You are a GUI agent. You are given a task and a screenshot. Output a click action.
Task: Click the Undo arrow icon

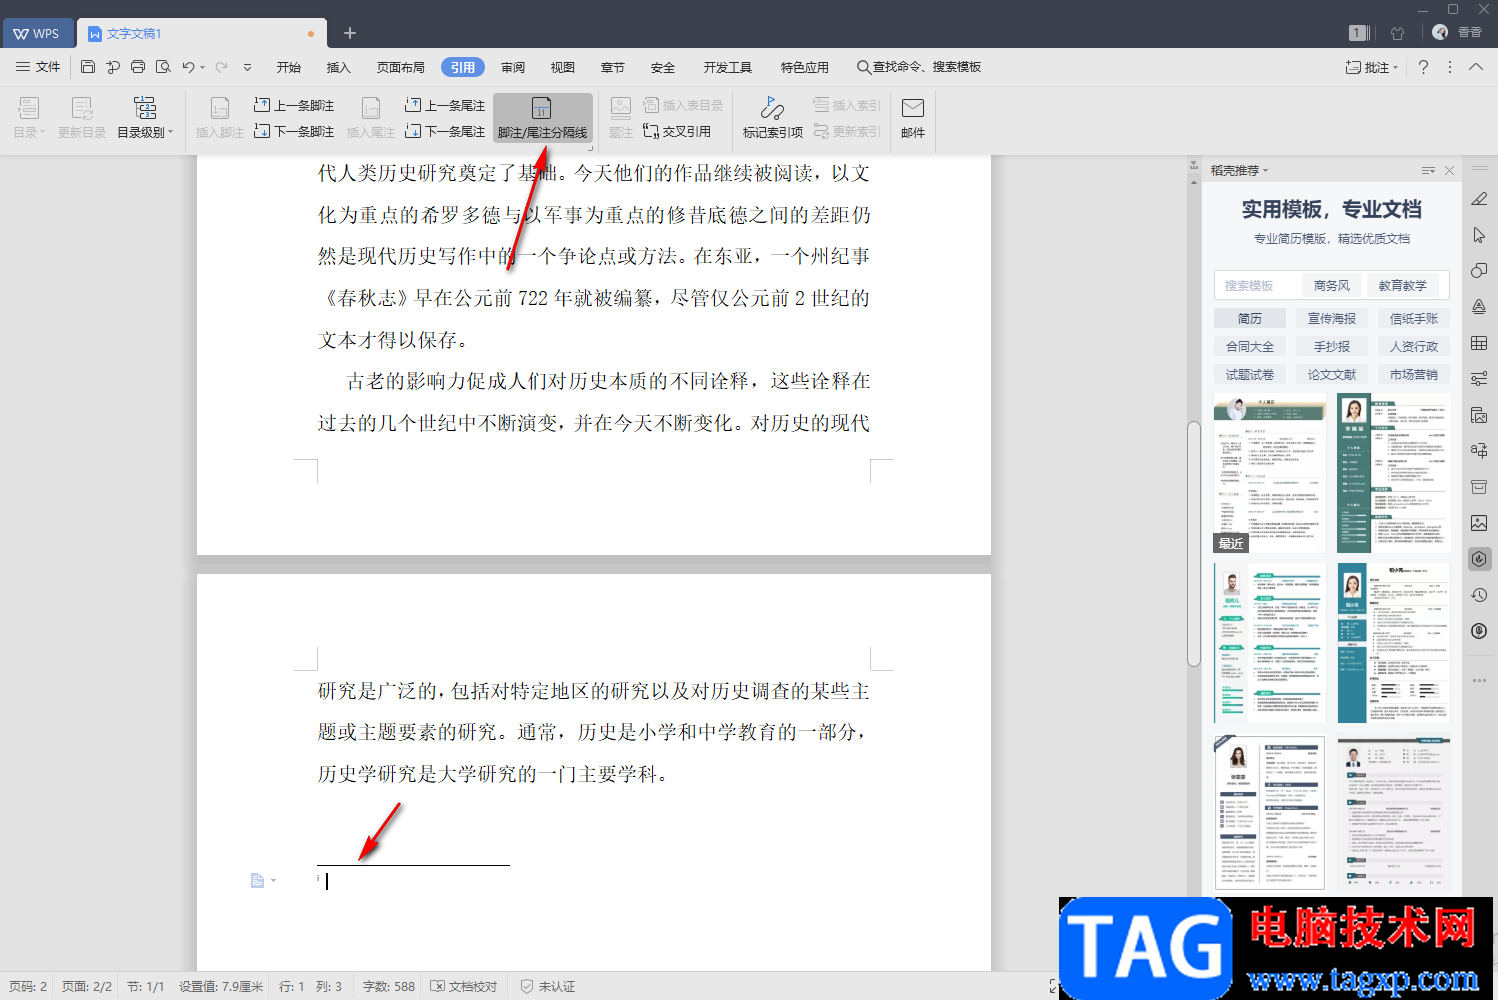point(188,67)
